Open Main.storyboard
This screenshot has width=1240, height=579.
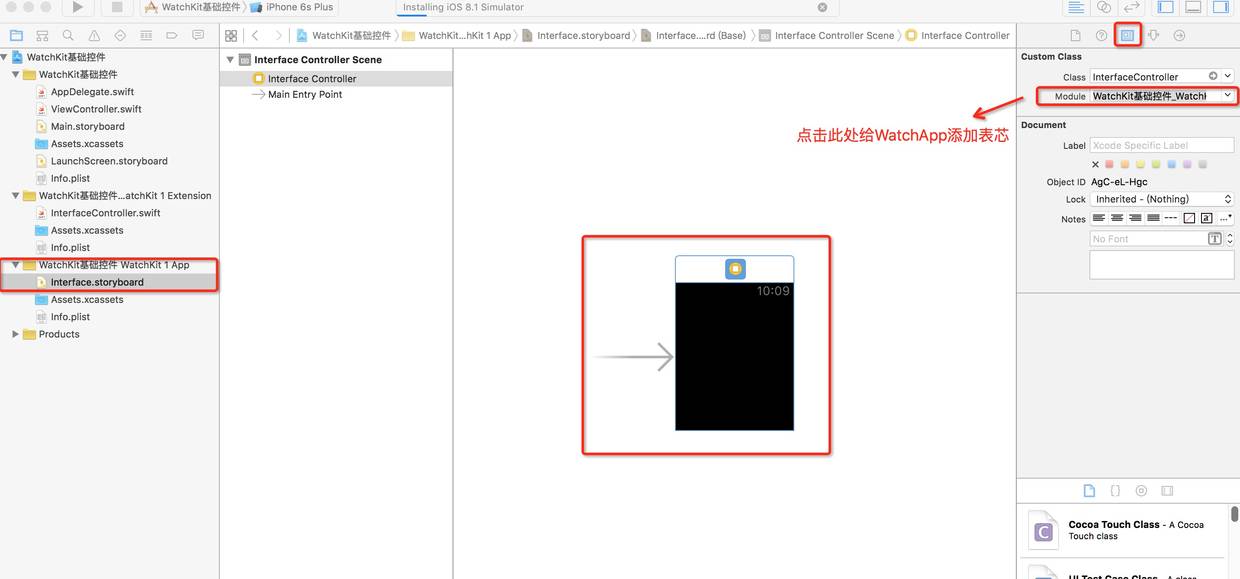click(x=88, y=126)
